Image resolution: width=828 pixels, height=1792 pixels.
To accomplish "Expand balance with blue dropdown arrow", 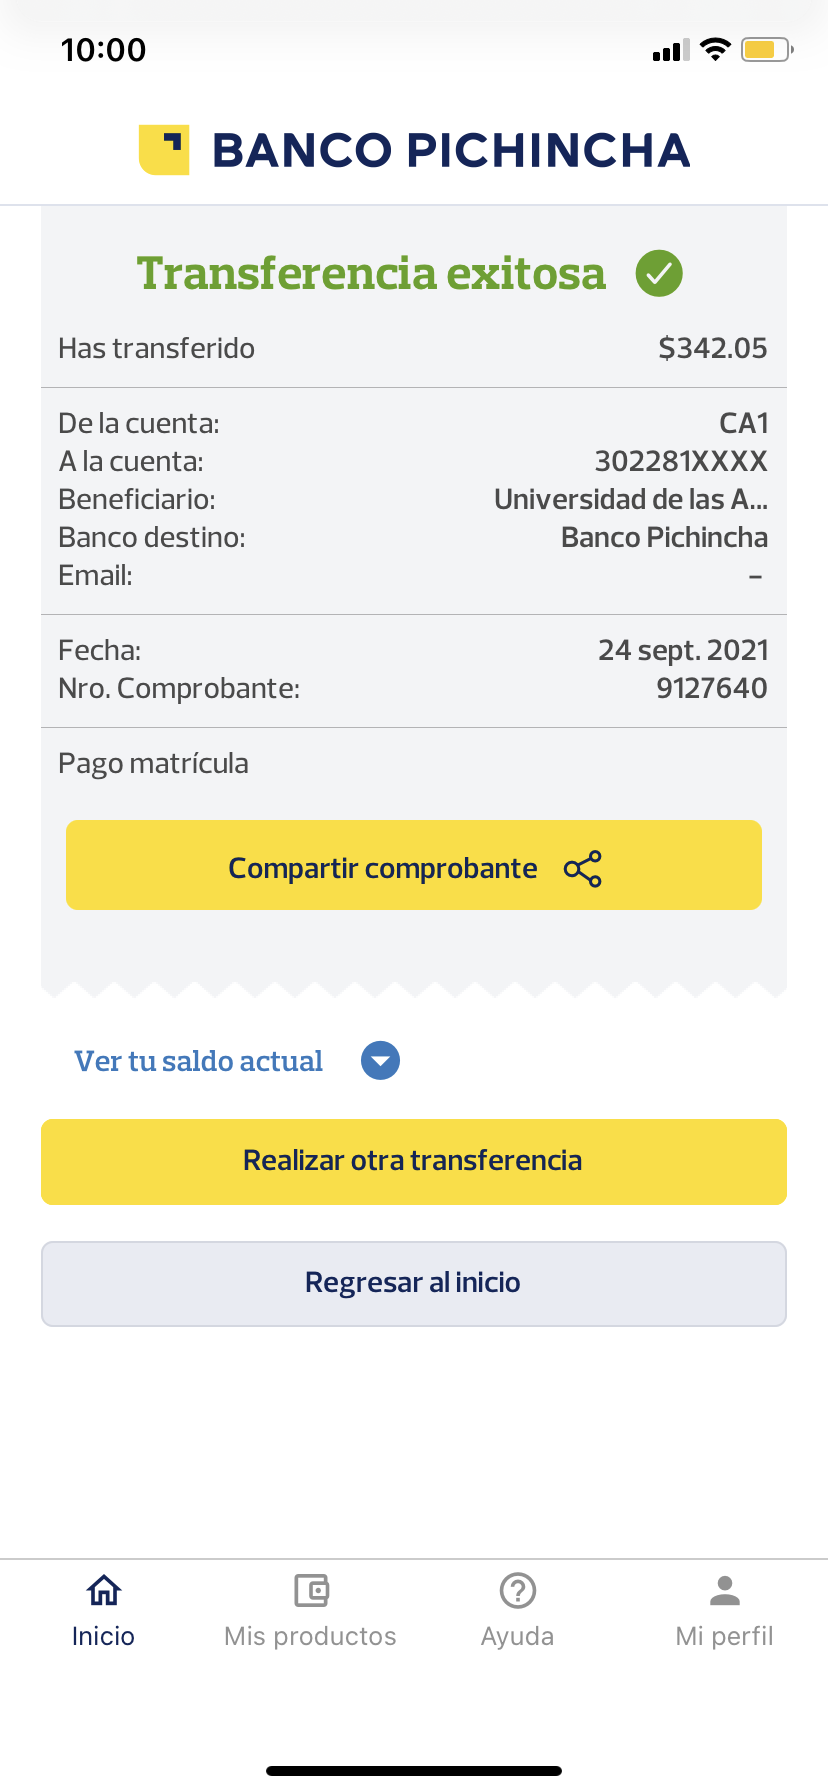I will pos(380,1061).
